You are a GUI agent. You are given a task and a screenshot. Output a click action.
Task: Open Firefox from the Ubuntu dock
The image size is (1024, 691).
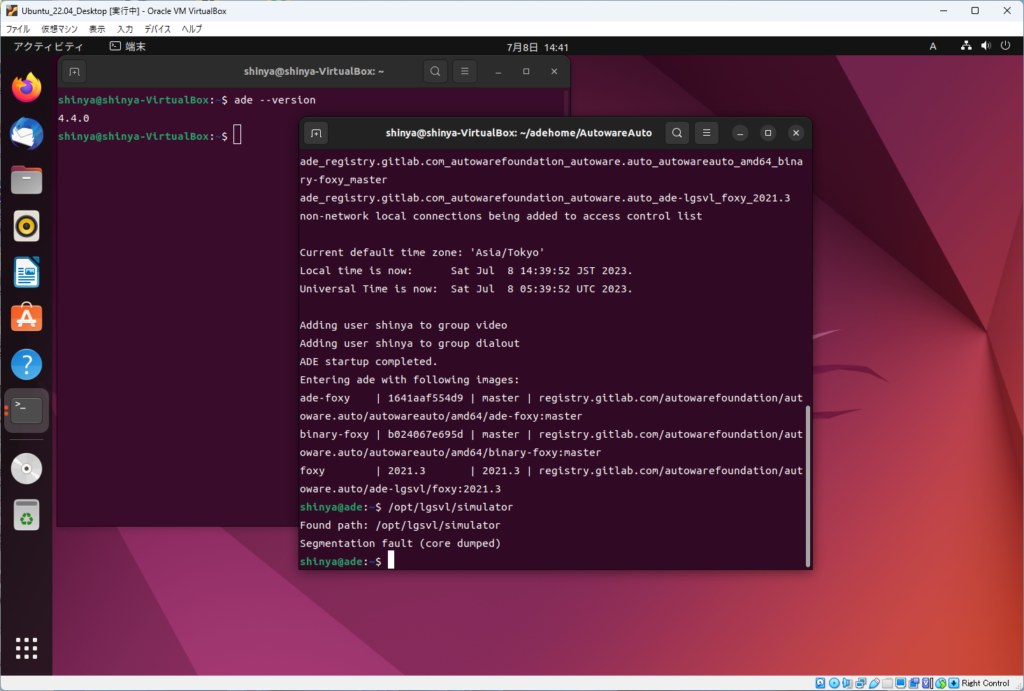point(26,88)
